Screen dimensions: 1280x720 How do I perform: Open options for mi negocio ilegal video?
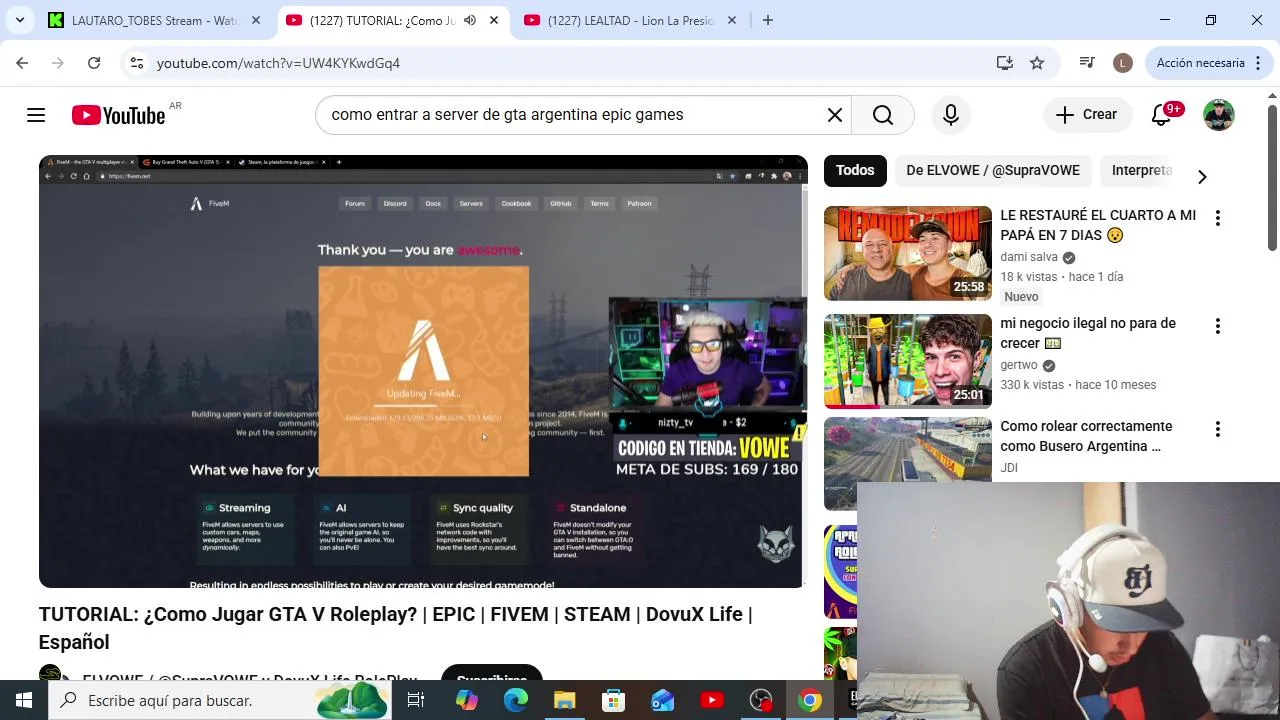[1218, 326]
